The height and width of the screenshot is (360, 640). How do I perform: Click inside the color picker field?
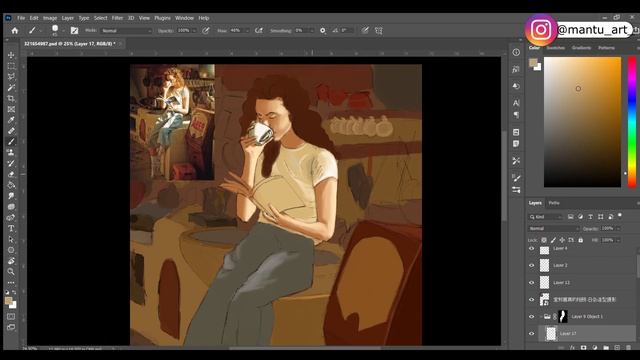[x=582, y=122]
